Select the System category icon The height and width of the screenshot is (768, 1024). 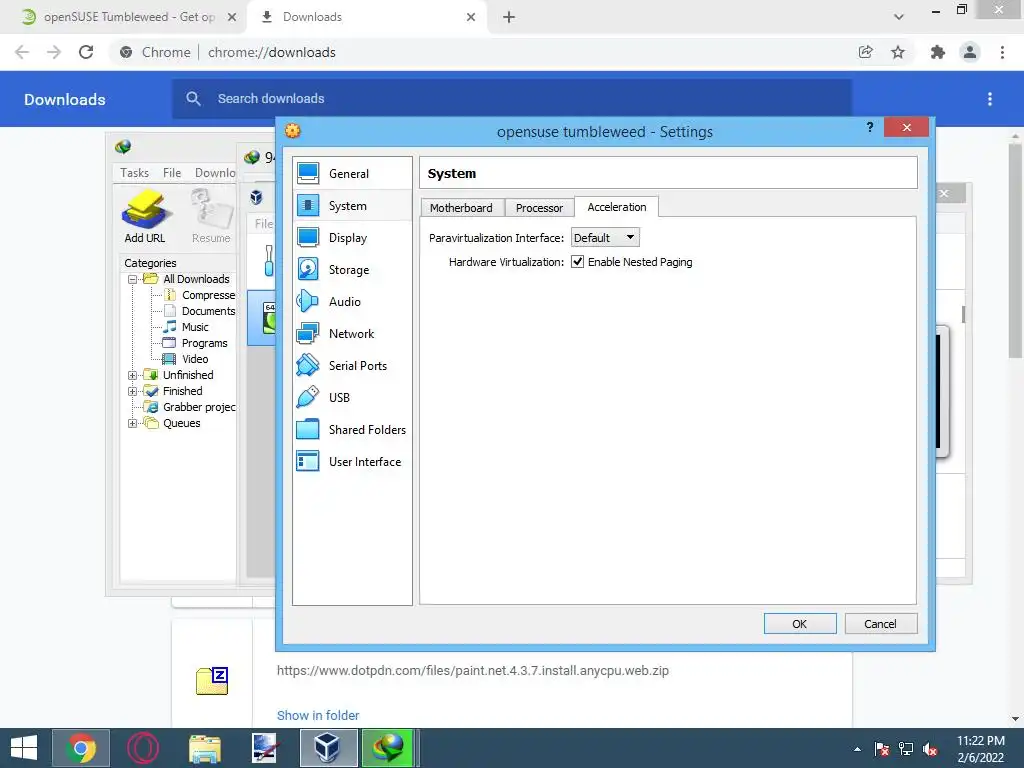point(308,205)
